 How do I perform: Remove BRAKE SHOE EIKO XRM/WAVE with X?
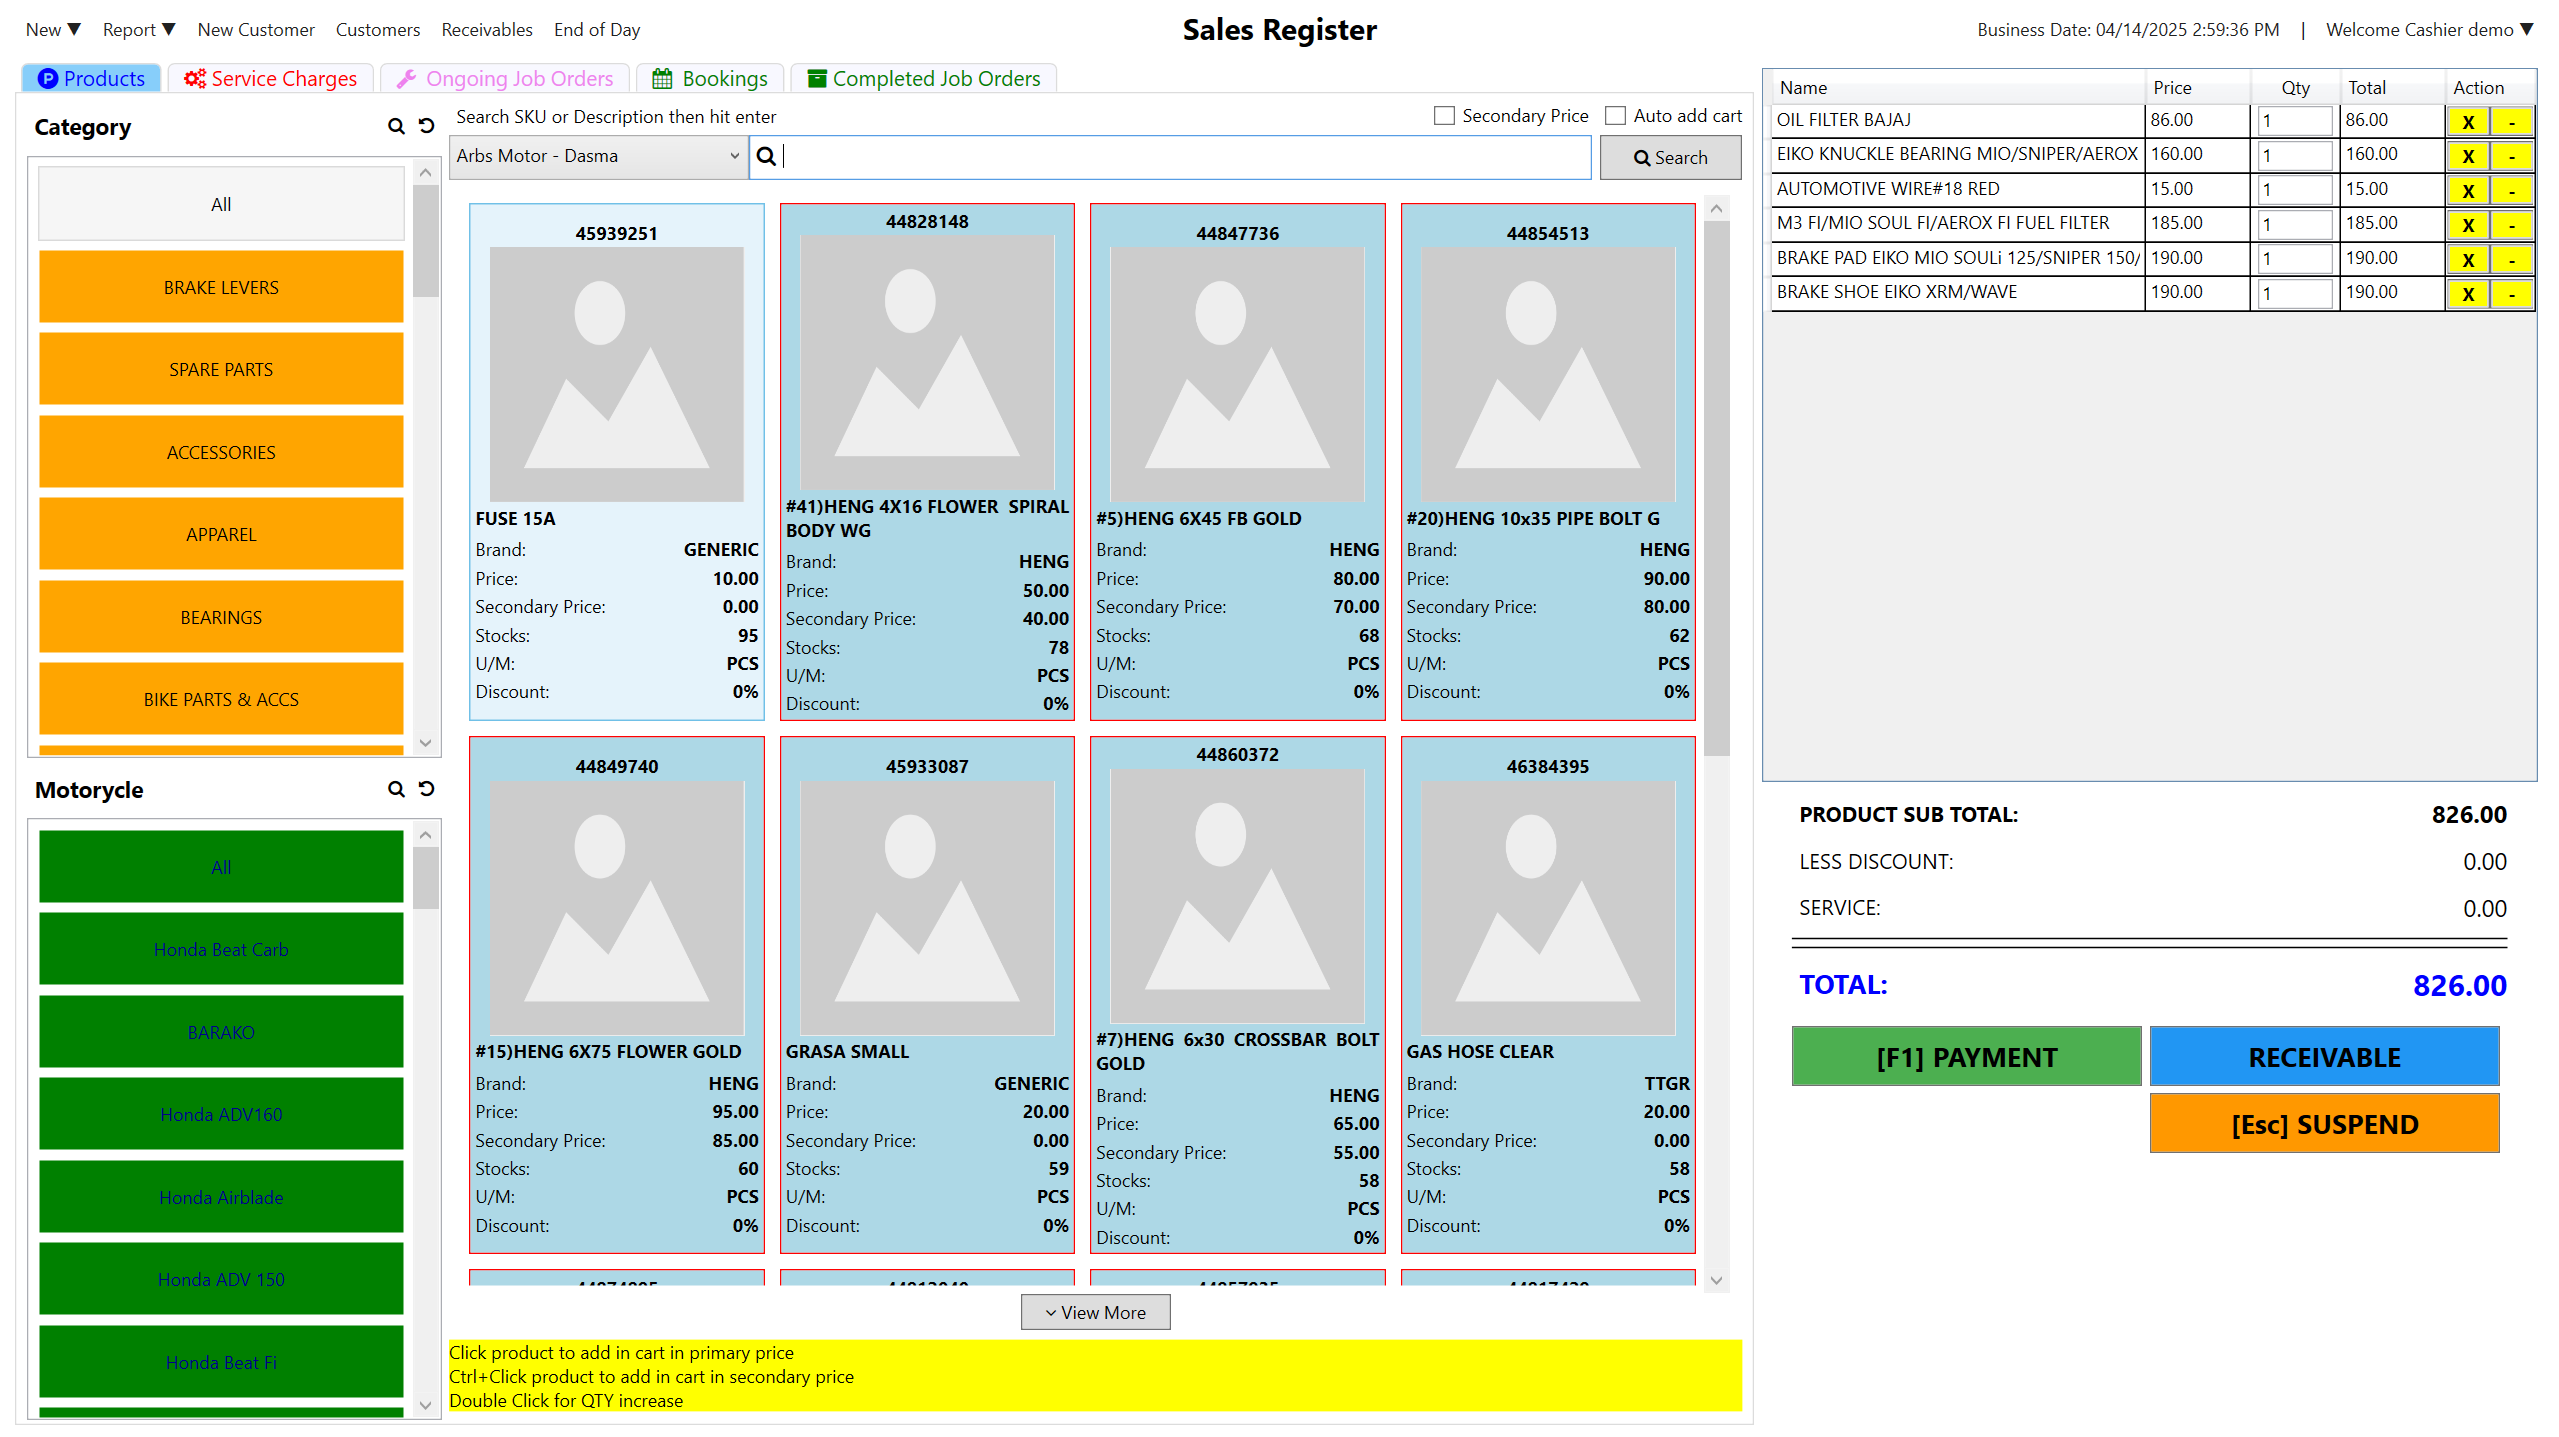[2467, 293]
